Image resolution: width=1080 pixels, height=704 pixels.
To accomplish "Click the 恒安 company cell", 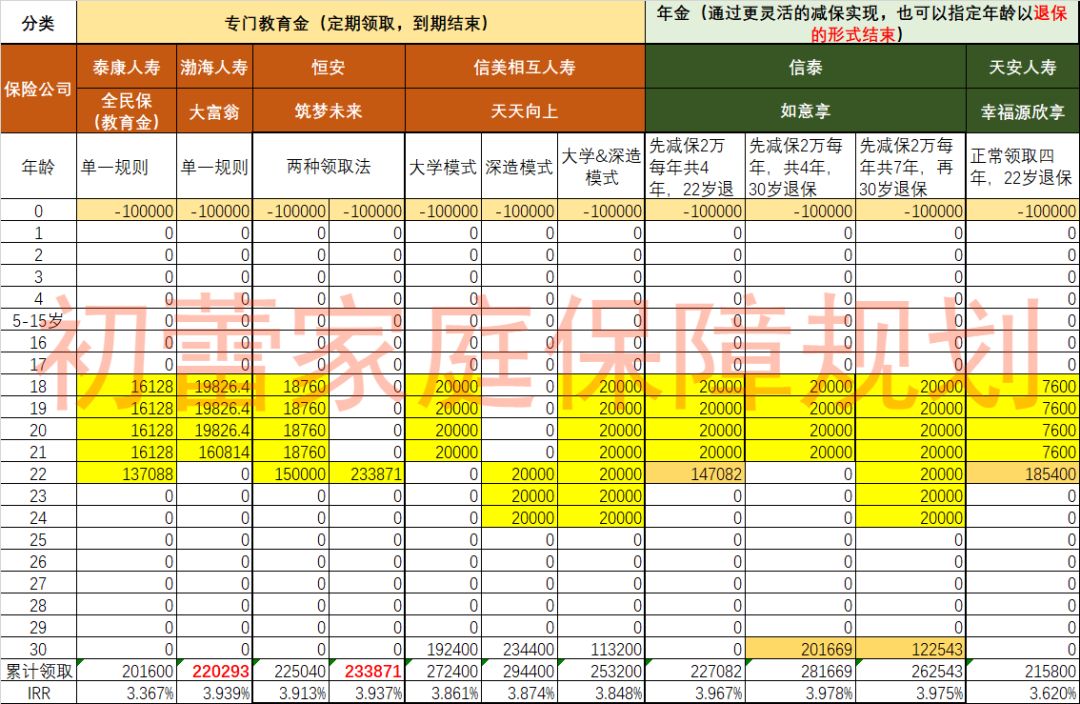I will coord(329,67).
